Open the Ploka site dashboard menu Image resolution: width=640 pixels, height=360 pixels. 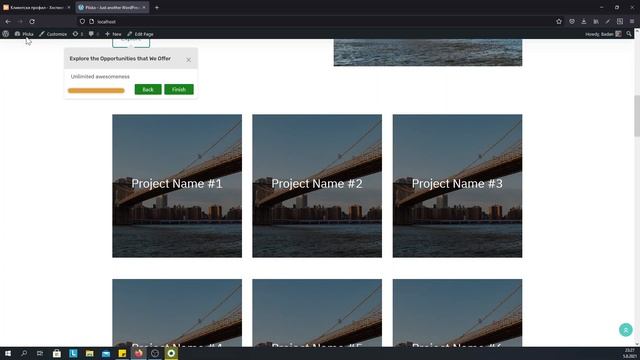[x=24, y=34]
